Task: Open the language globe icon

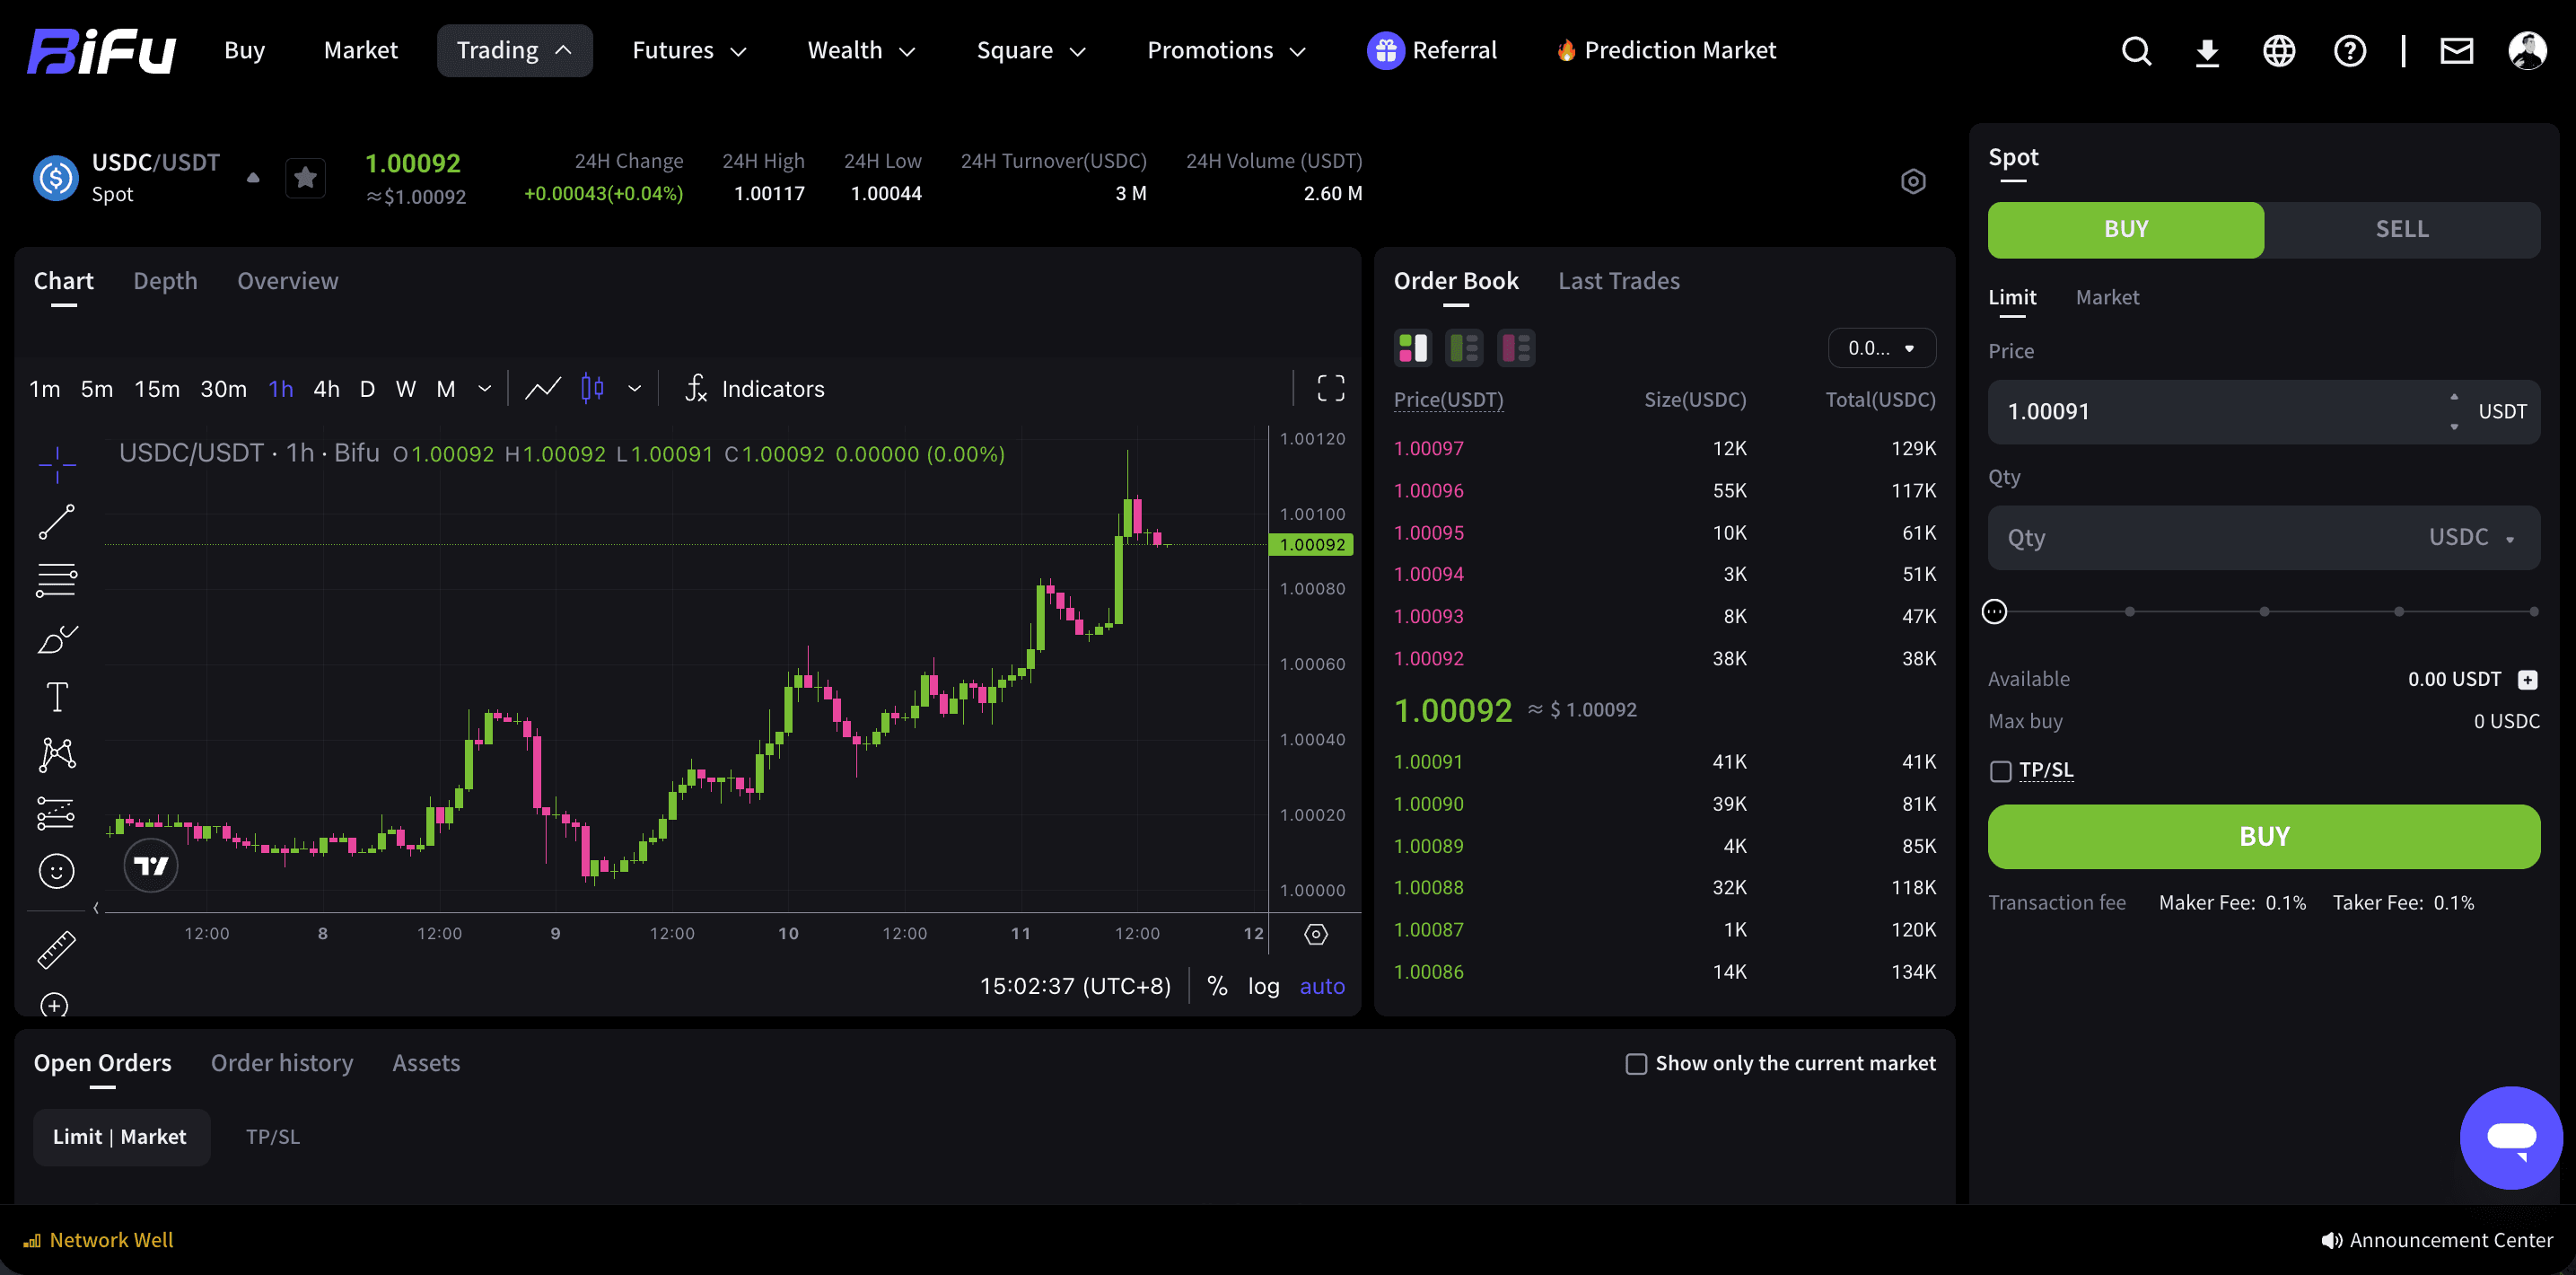Action: pos(2279,51)
